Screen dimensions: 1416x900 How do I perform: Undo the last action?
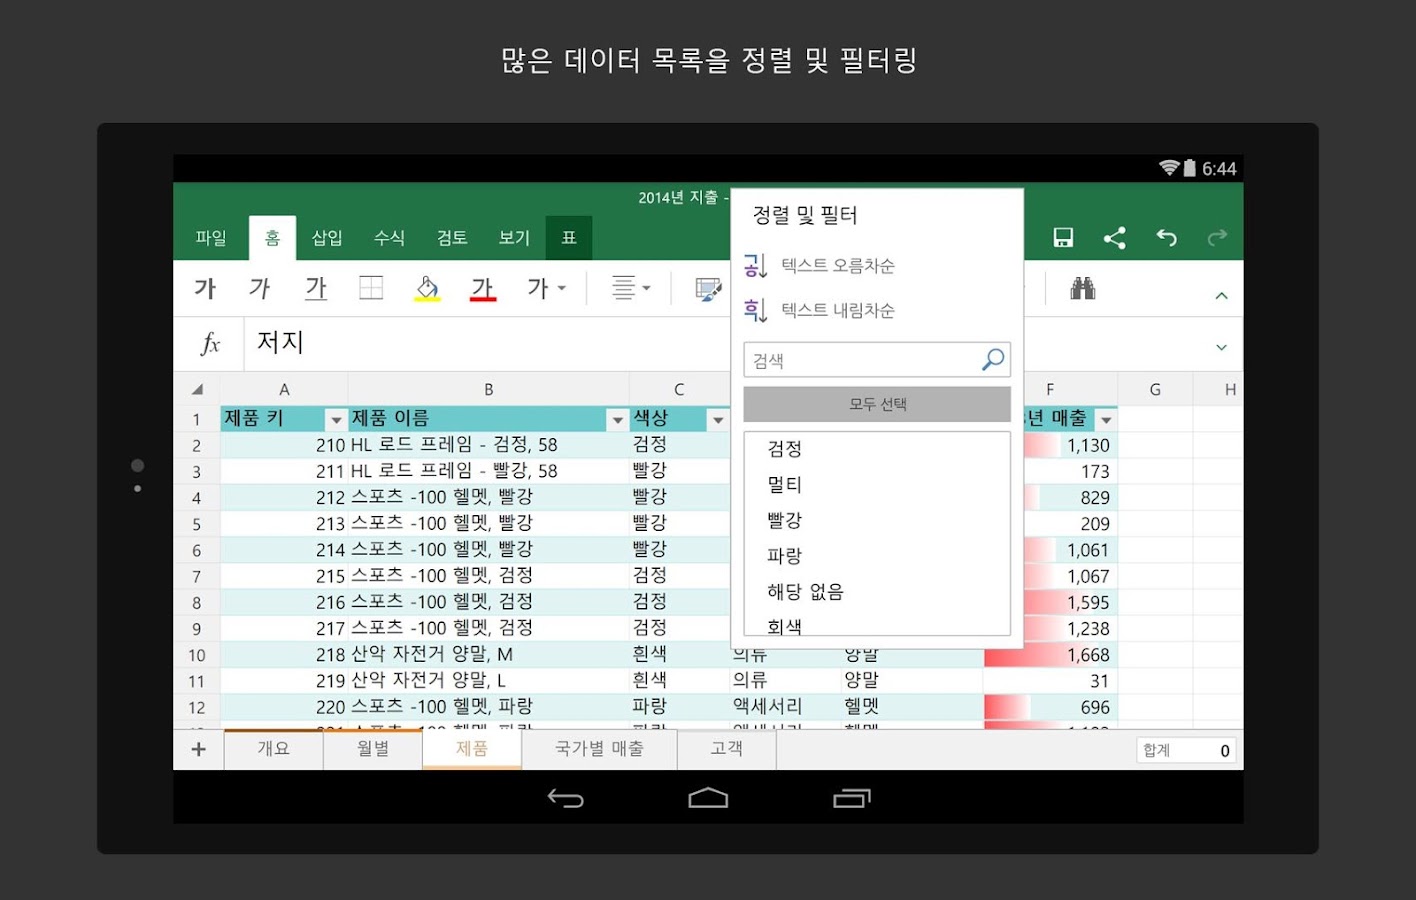[x=1166, y=237]
